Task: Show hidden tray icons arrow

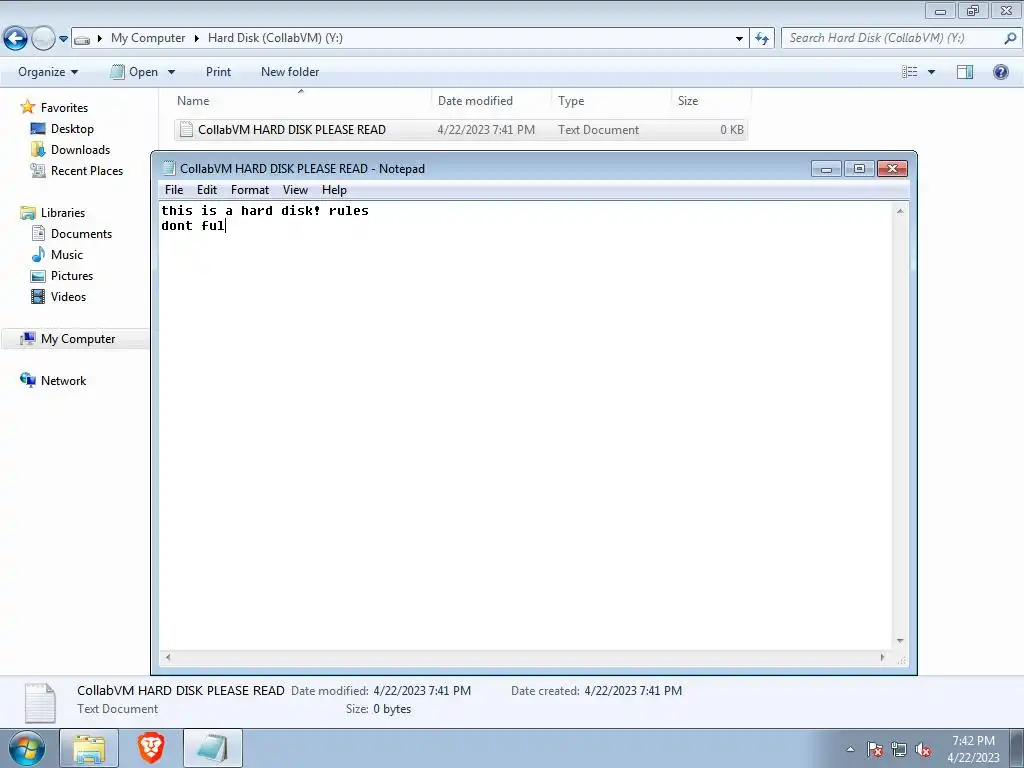Action: click(850, 749)
